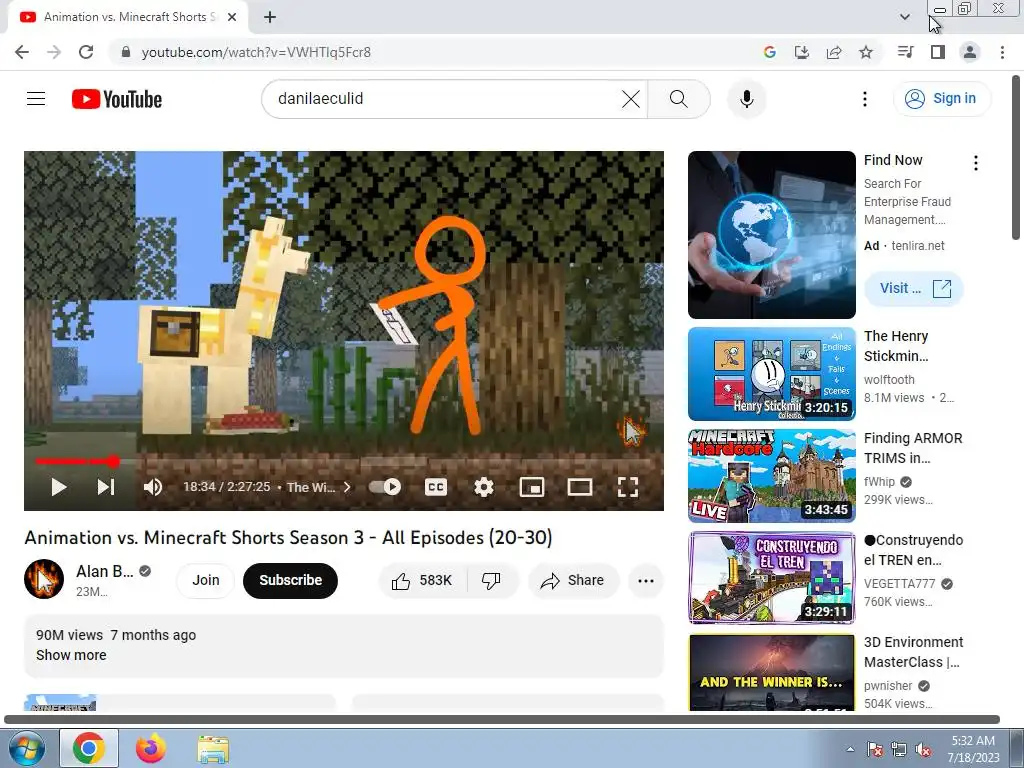The width and height of the screenshot is (1024, 768).
Task: Join the channel membership
Action: 206,580
